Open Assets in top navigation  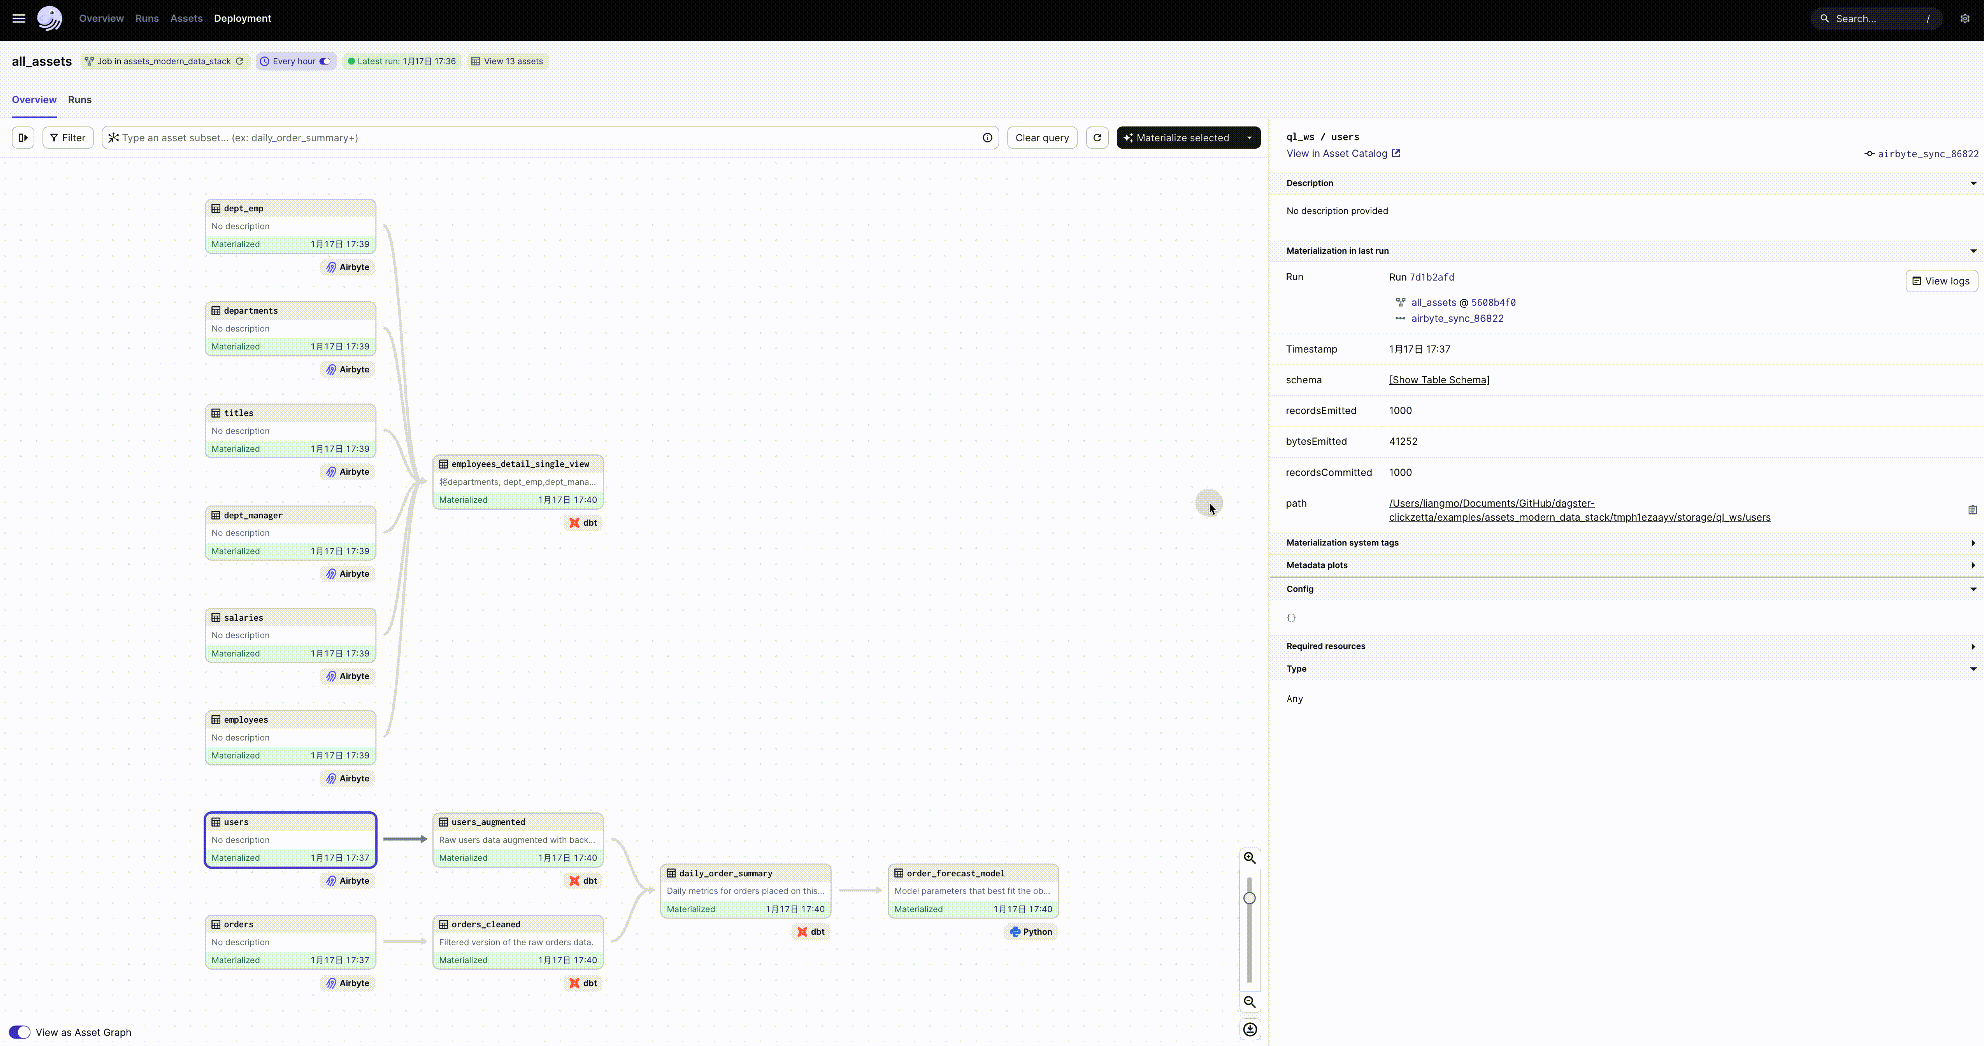coord(186,18)
